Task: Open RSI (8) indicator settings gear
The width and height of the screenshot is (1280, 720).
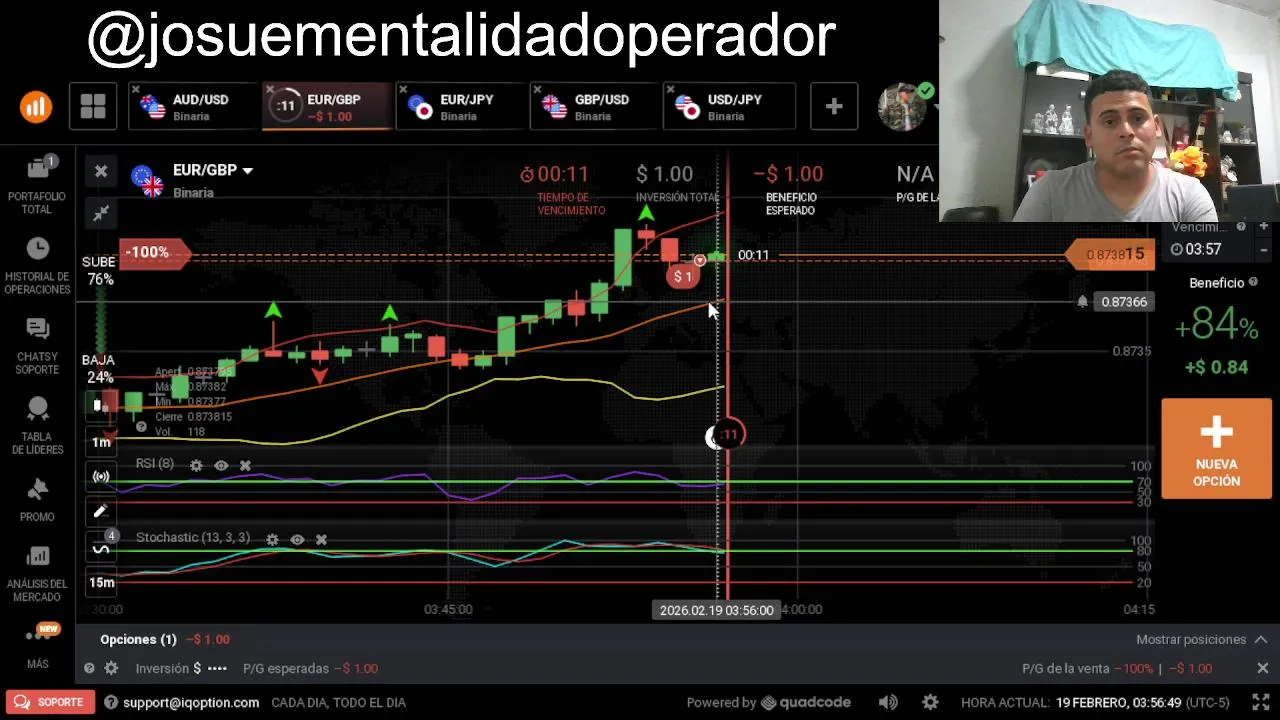Action: [196, 465]
